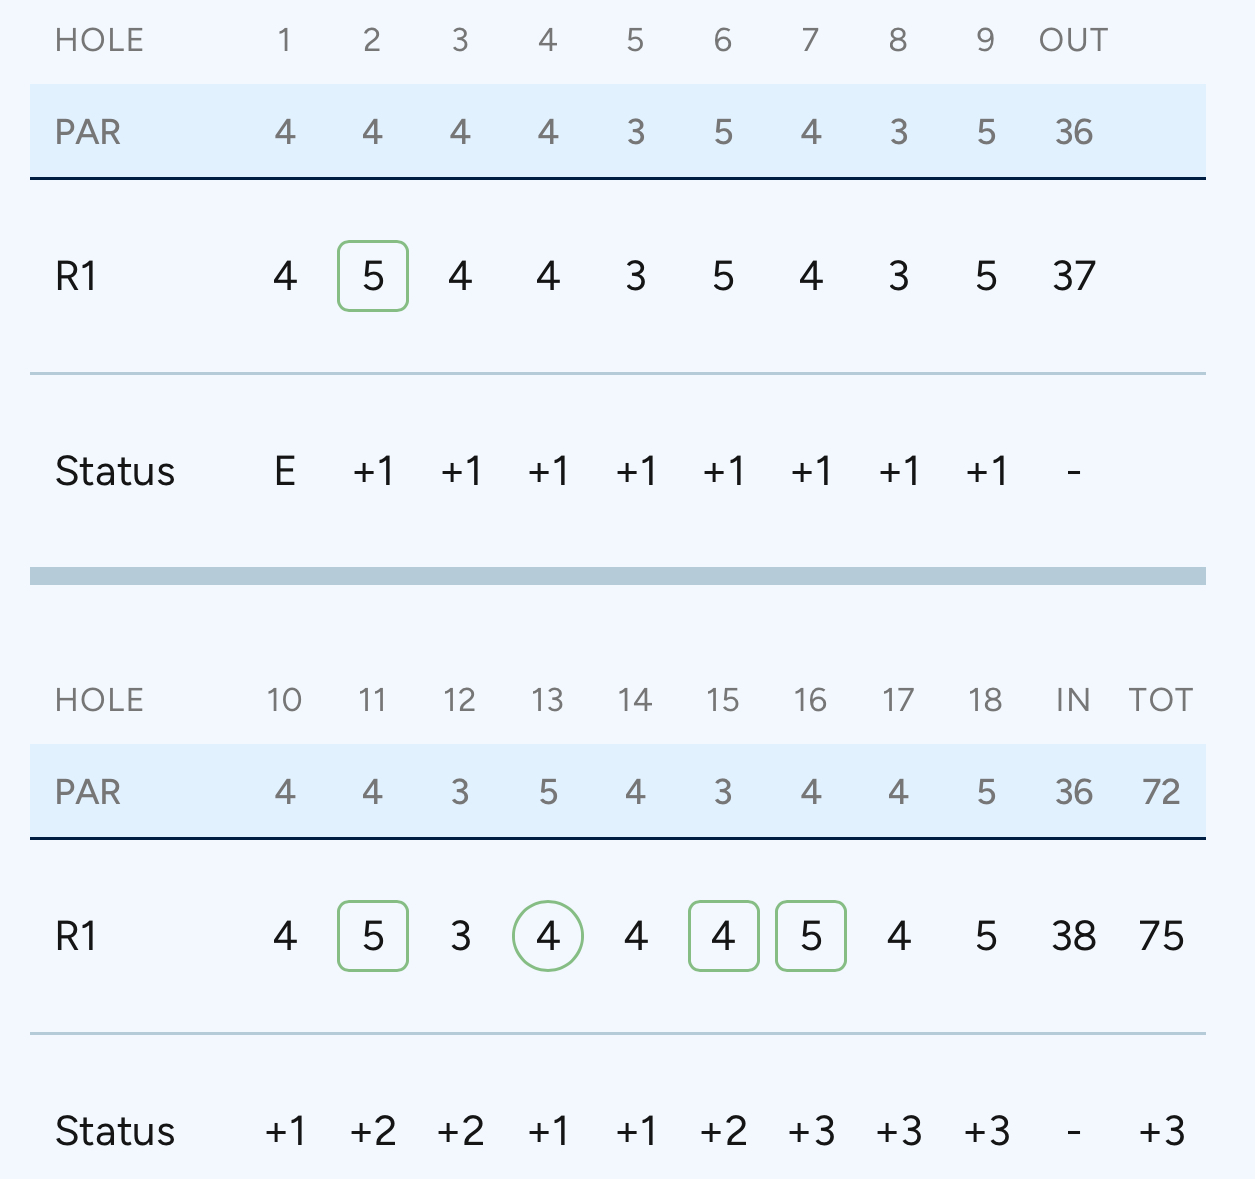
Task: Click the course par total 72
Action: [x=1161, y=792]
